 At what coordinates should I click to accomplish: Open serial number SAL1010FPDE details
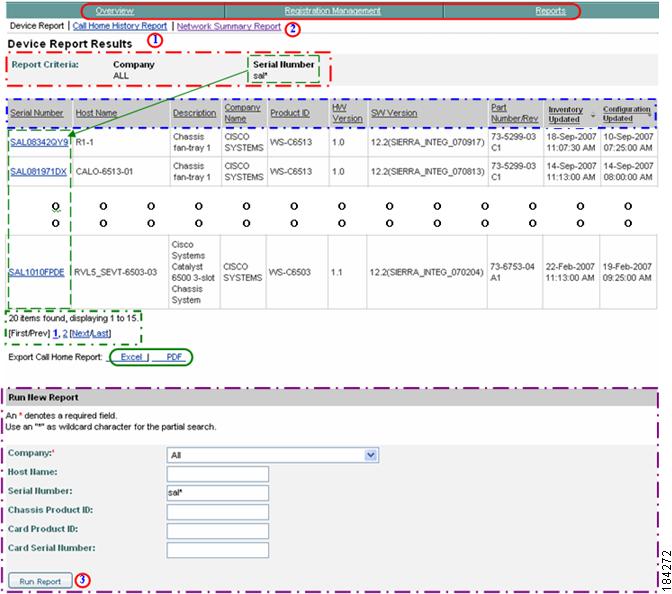tap(37, 271)
